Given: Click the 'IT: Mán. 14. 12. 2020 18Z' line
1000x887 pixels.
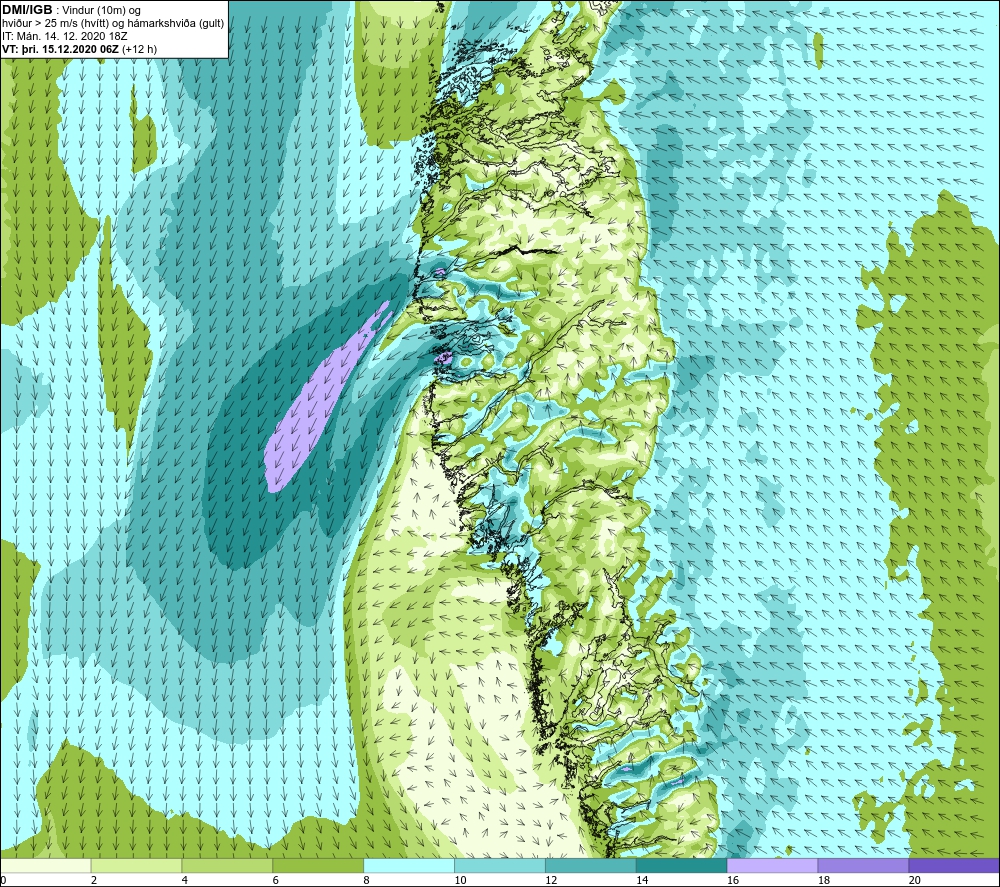Looking at the screenshot, I should 64,36.
